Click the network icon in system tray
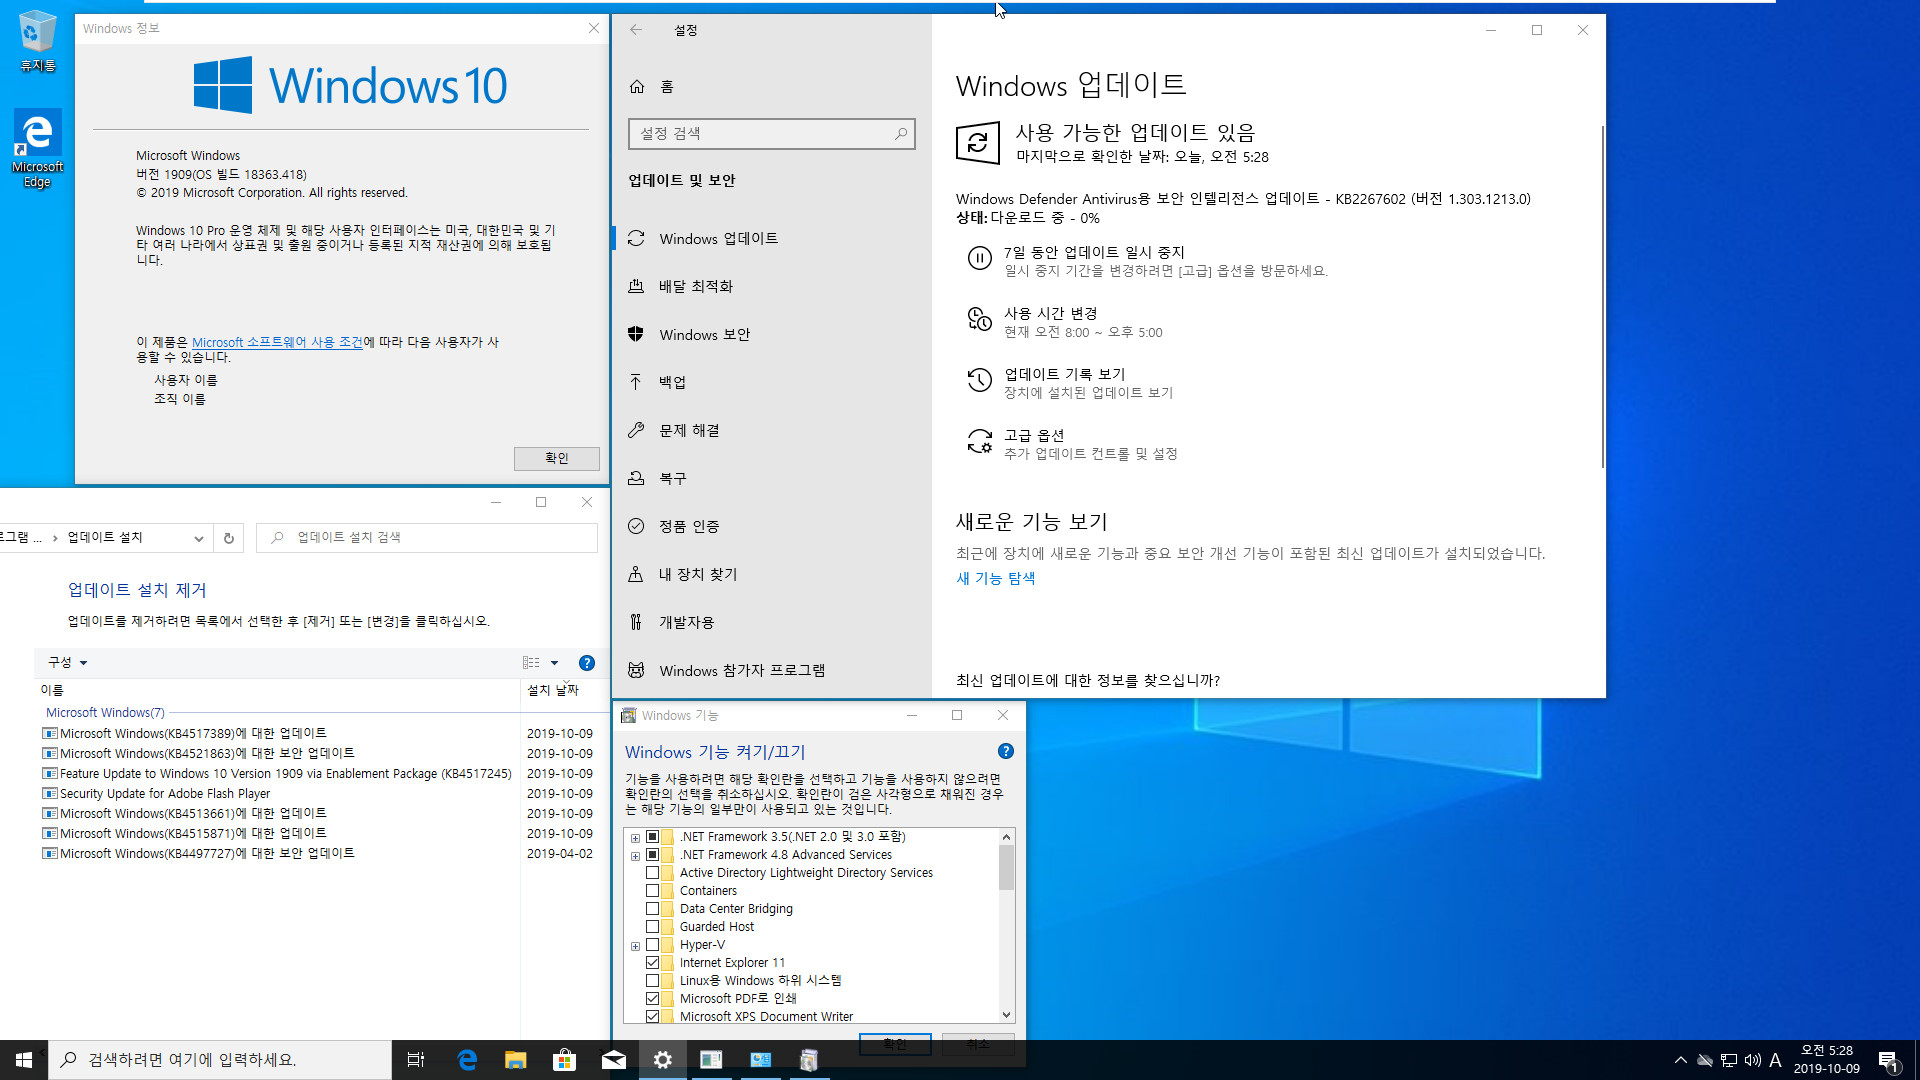The width and height of the screenshot is (1920, 1080). [1729, 1060]
